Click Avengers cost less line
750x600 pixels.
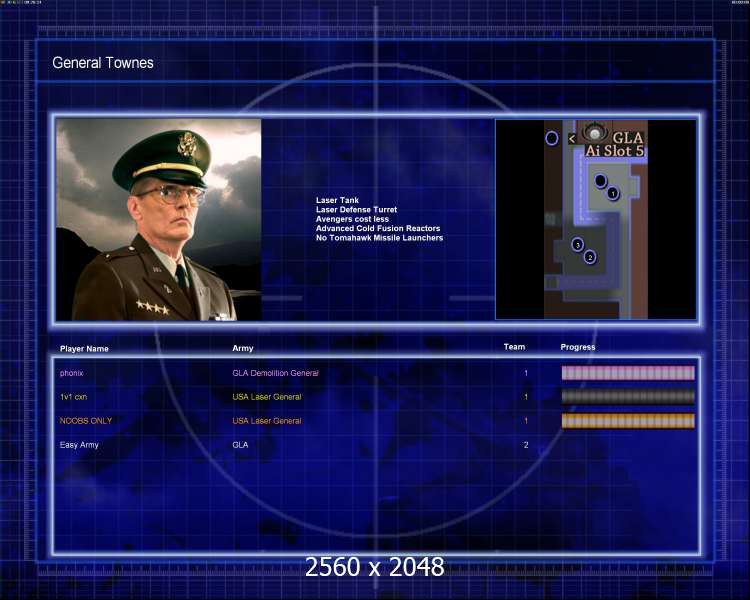coord(352,219)
